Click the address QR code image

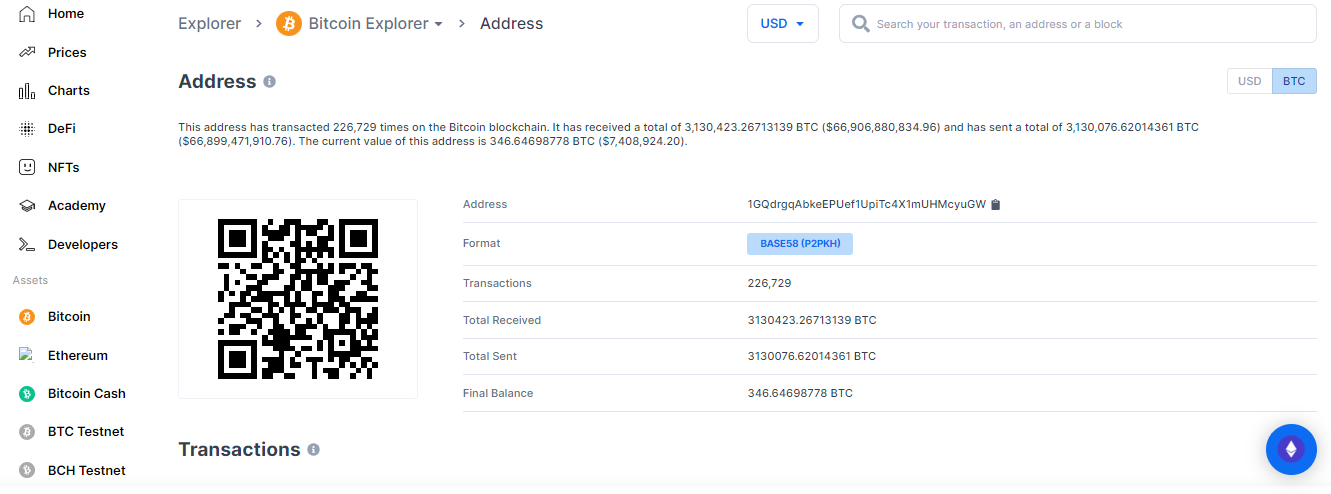click(x=298, y=299)
